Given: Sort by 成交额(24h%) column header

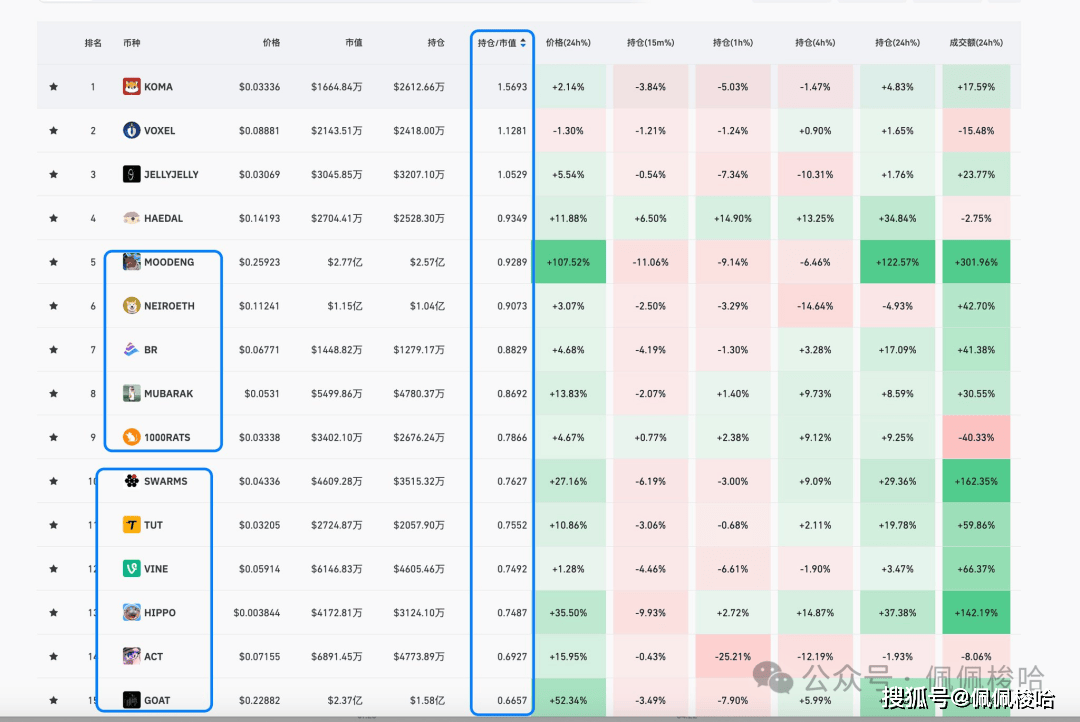Looking at the screenshot, I should 976,43.
